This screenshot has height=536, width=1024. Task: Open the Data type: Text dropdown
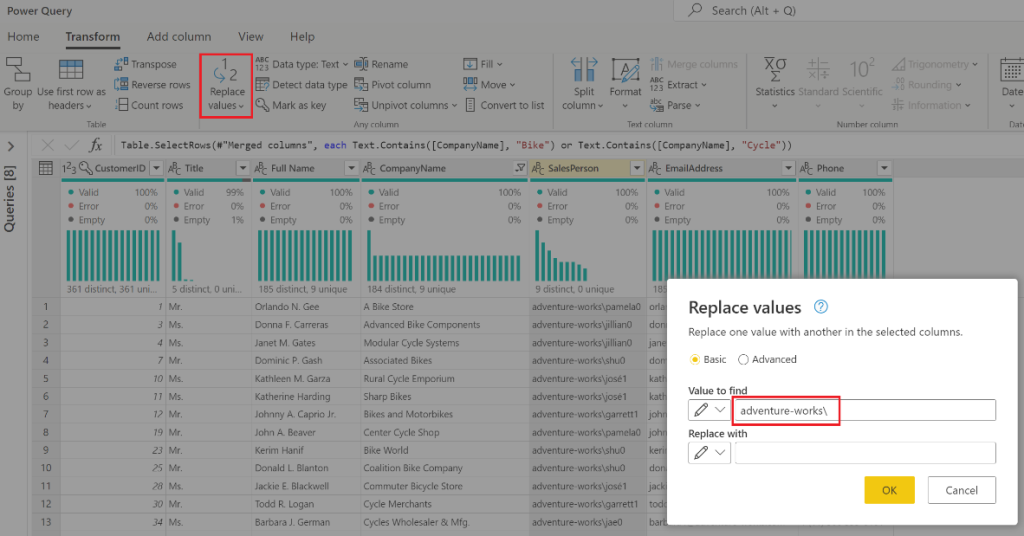(x=302, y=64)
